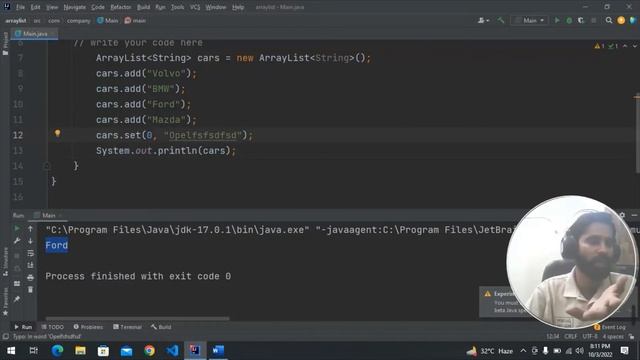Restore layout icon in Run panel
This screenshot has width=640, height=360.
[17, 283]
